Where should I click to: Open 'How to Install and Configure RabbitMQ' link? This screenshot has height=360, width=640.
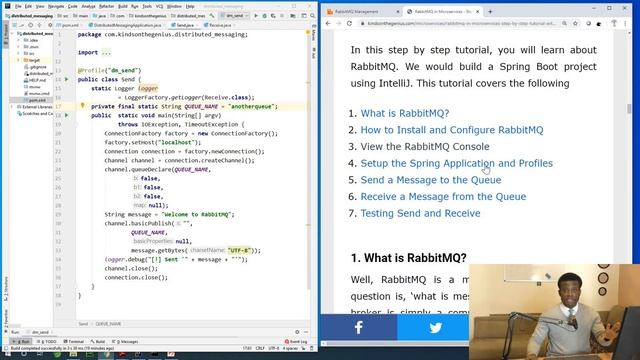[452, 130]
